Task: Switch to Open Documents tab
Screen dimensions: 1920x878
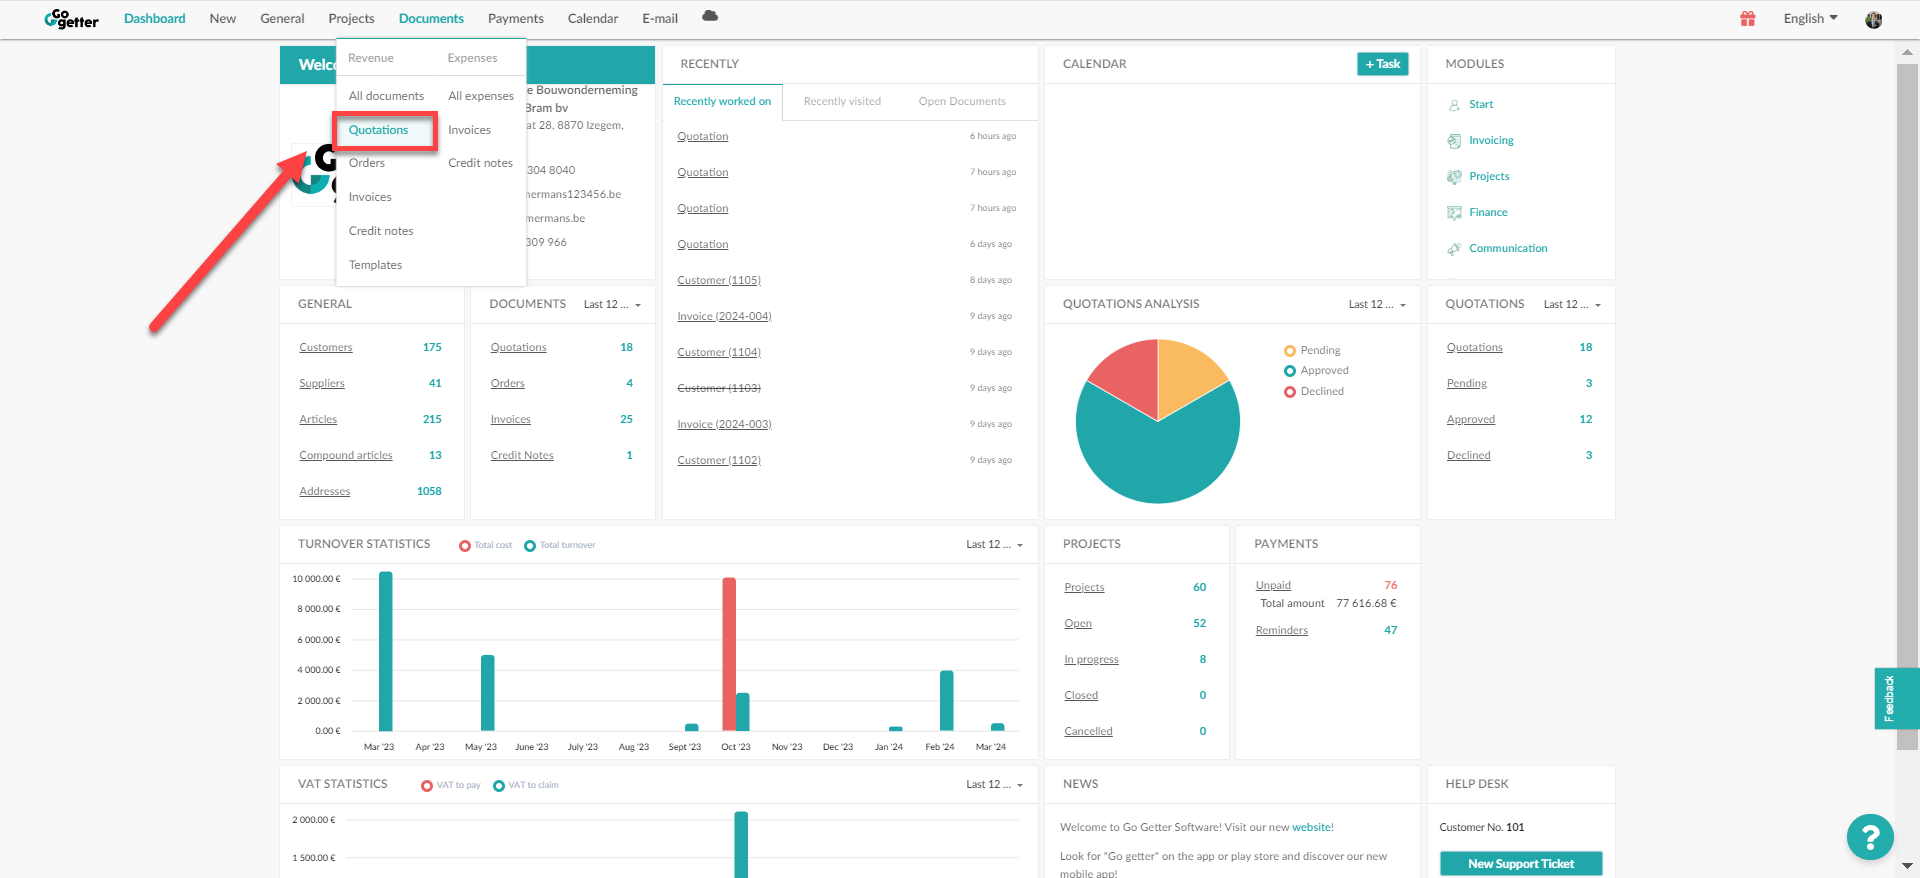Action: tap(962, 101)
